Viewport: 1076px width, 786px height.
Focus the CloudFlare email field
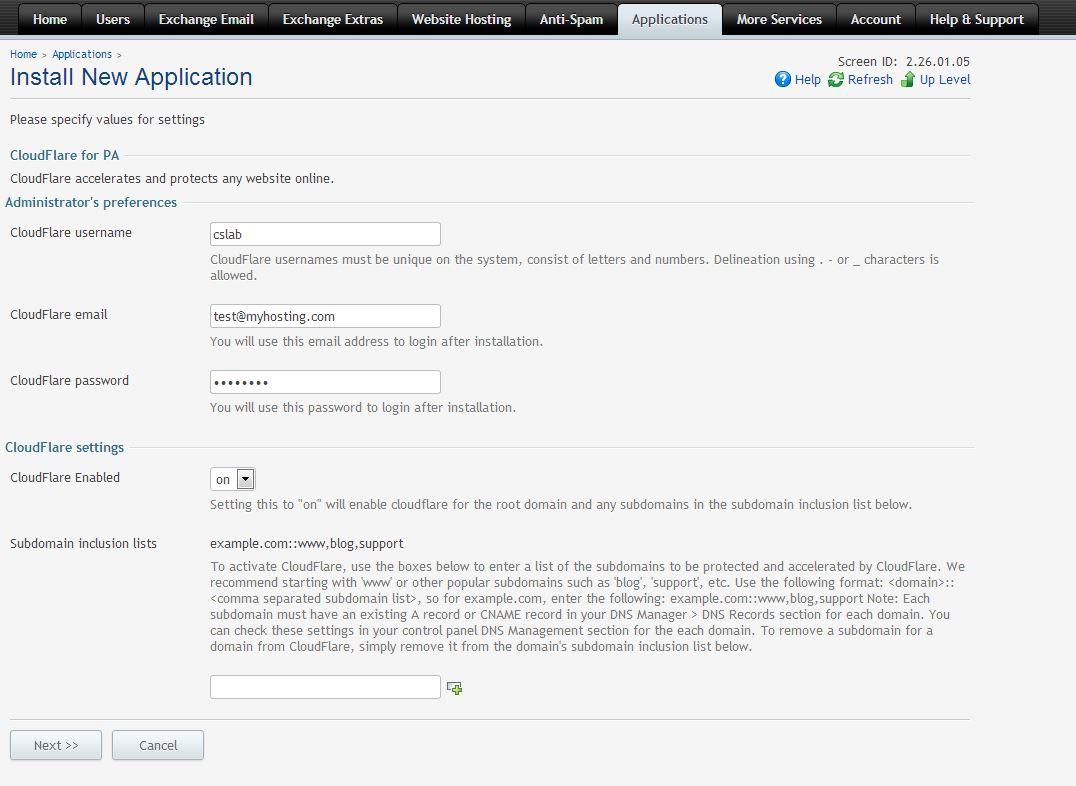pyautogui.click(x=325, y=316)
